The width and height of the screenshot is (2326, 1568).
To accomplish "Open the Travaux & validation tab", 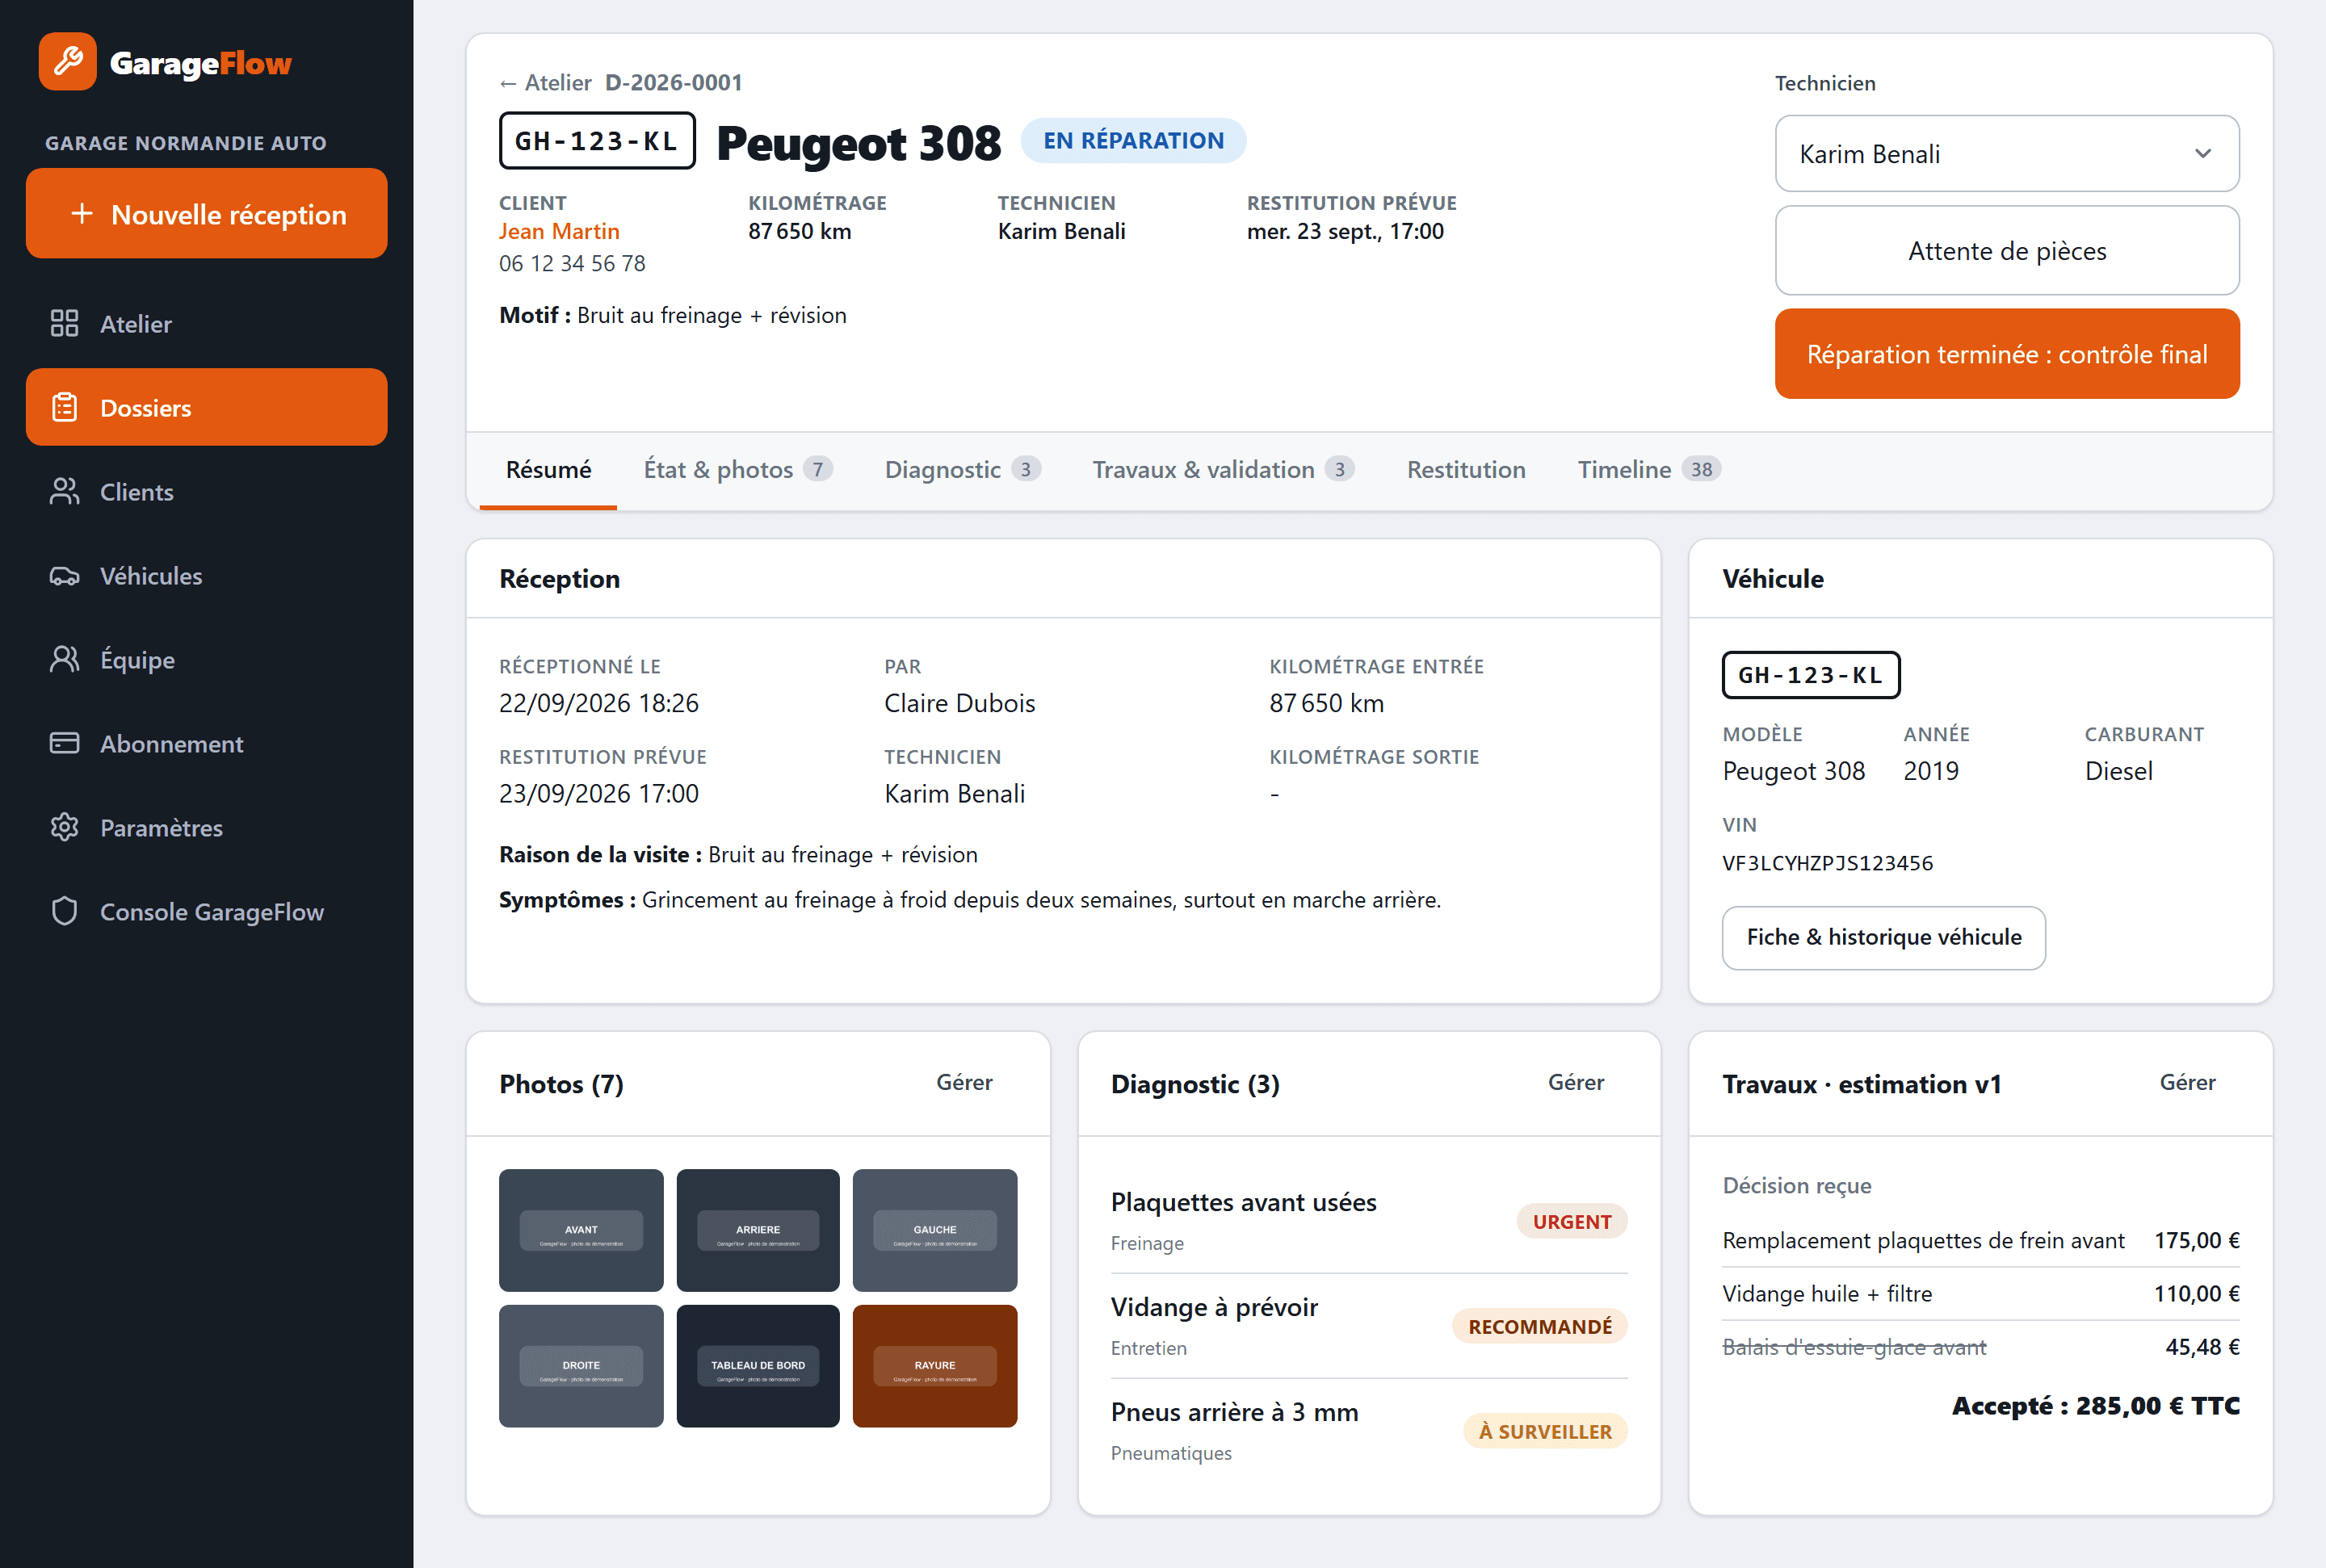I will pos(1223,469).
